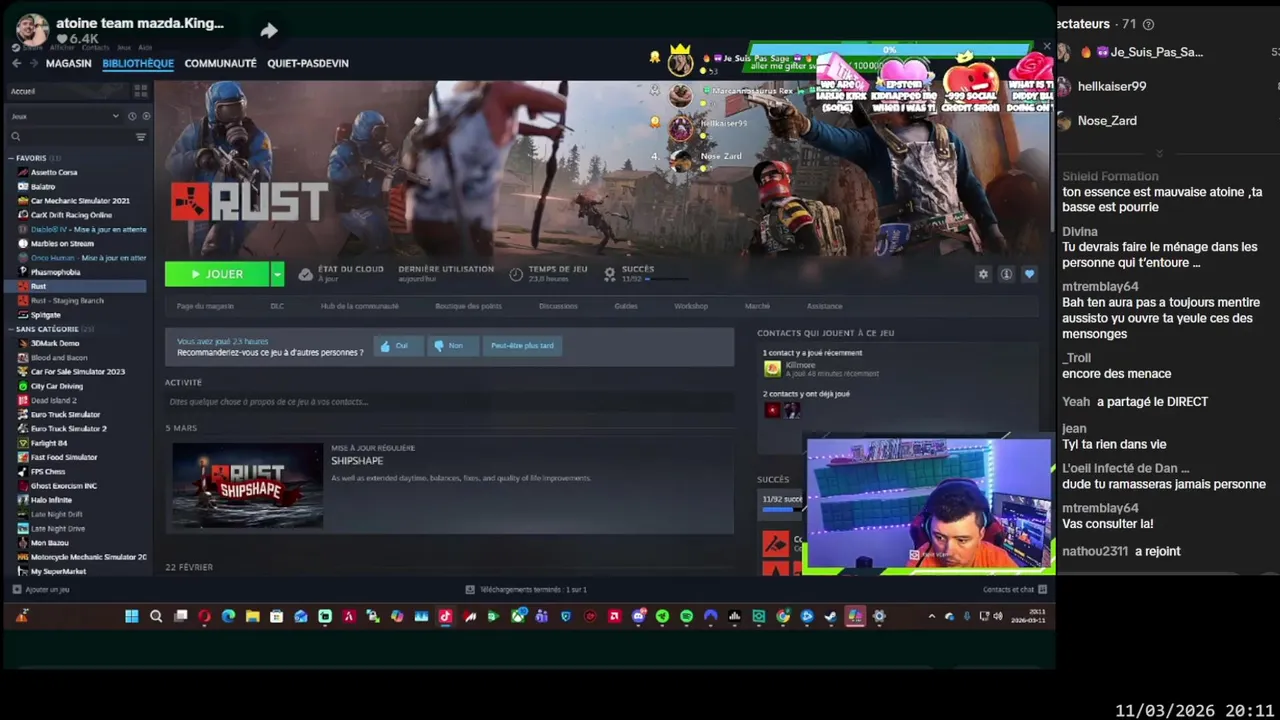Image resolution: width=1280 pixels, height=720 pixels.
Task: Select Balatro in the library list
Action: [x=43, y=187]
